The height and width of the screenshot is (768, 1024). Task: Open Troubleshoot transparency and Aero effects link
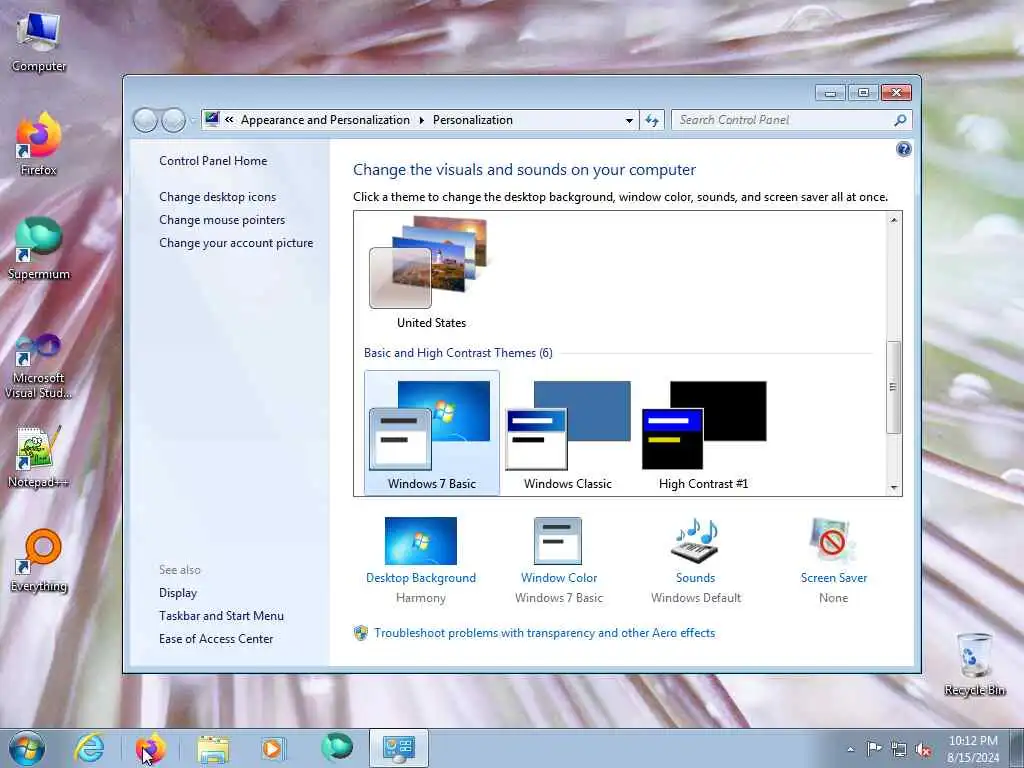click(x=545, y=632)
